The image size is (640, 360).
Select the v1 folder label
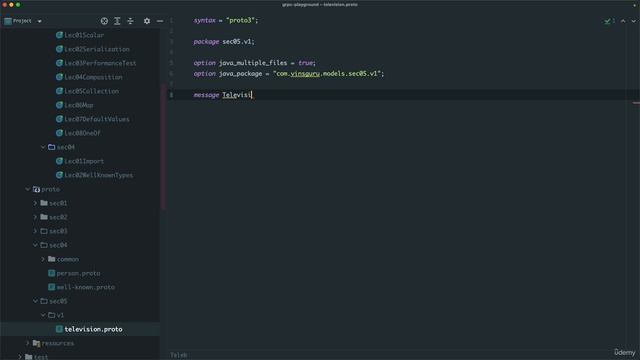click(x=60, y=315)
